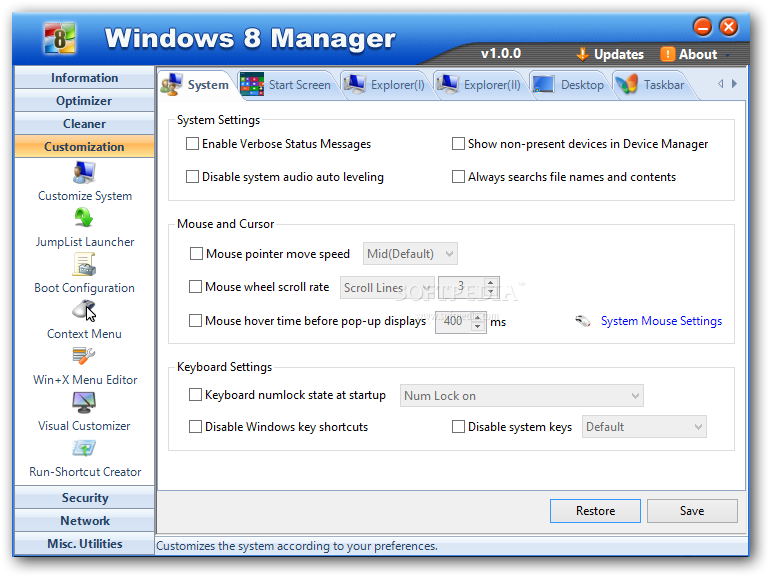The width and height of the screenshot is (770, 577).
Task: Switch to the Explorer(I) tab
Action: click(x=385, y=85)
